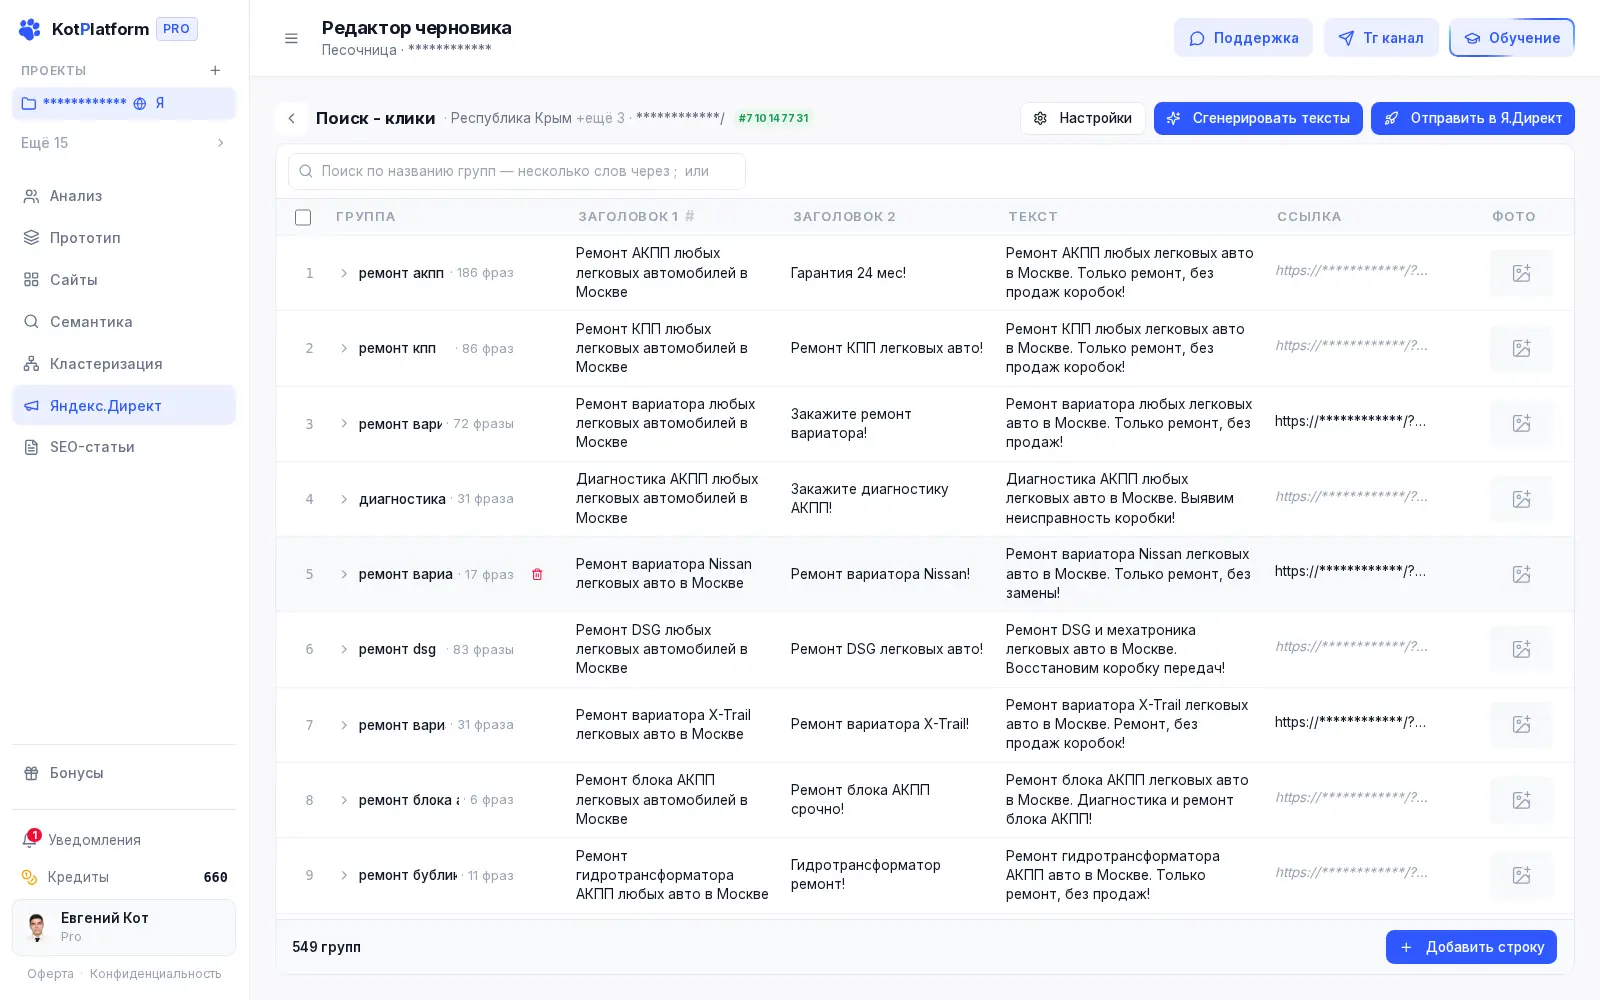
Task: Open the Оферта link
Action: (x=50, y=974)
